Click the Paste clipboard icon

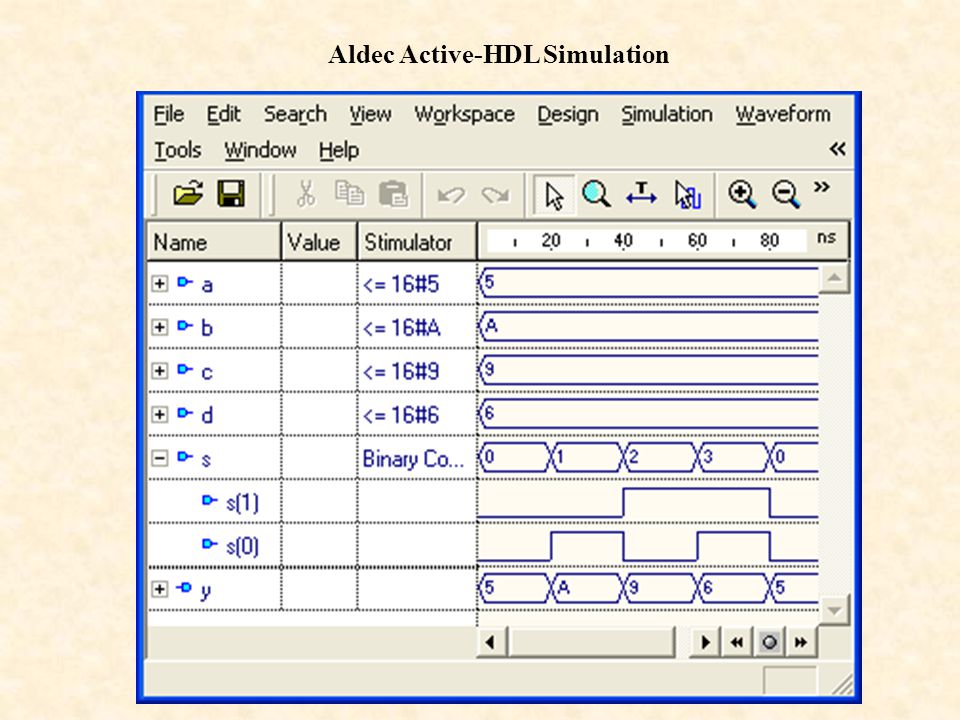394,194
